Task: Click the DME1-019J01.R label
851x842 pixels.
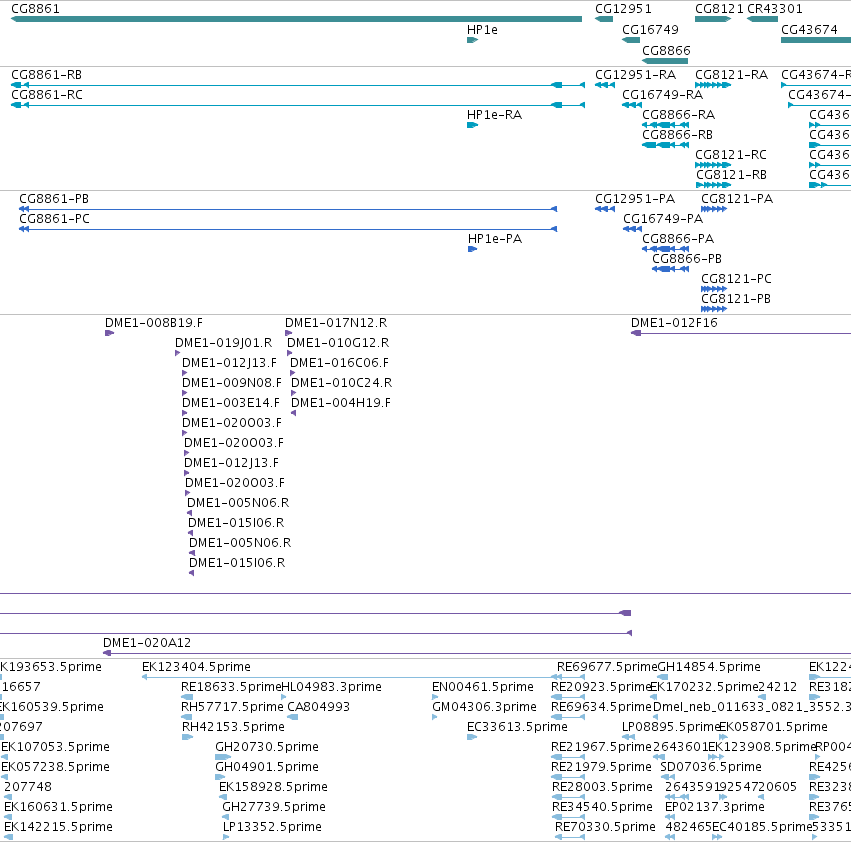Action: point(224,343)
